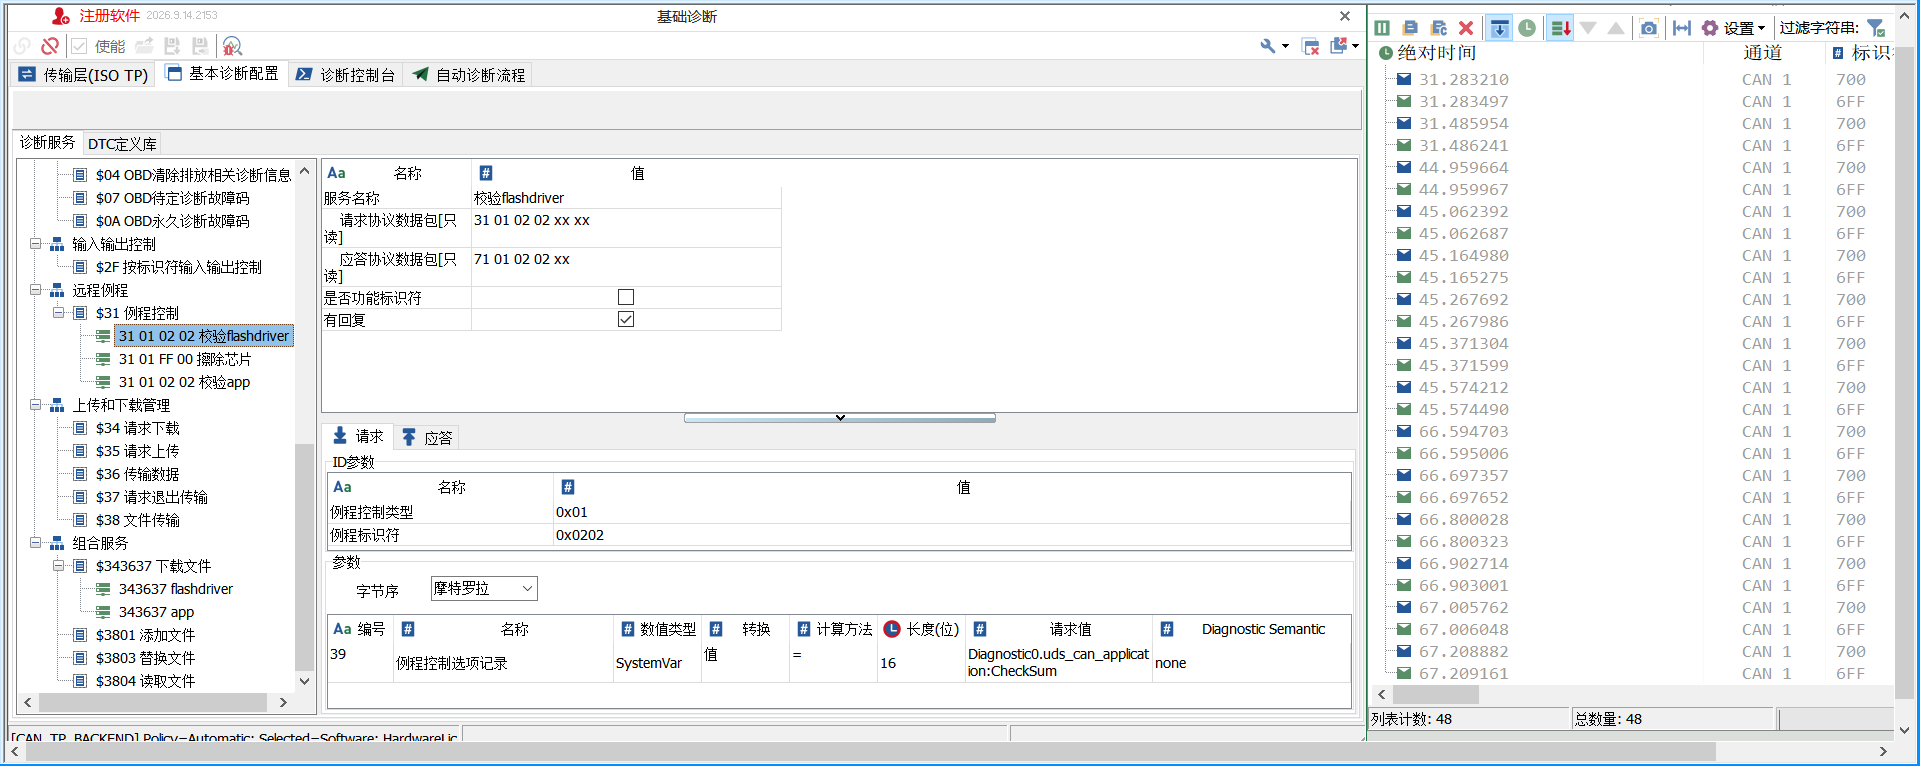Viewport: 1920px width, 766px height.
Task: Click the copy-as-C-code icon in trace toolbar
Action: 1438,28
